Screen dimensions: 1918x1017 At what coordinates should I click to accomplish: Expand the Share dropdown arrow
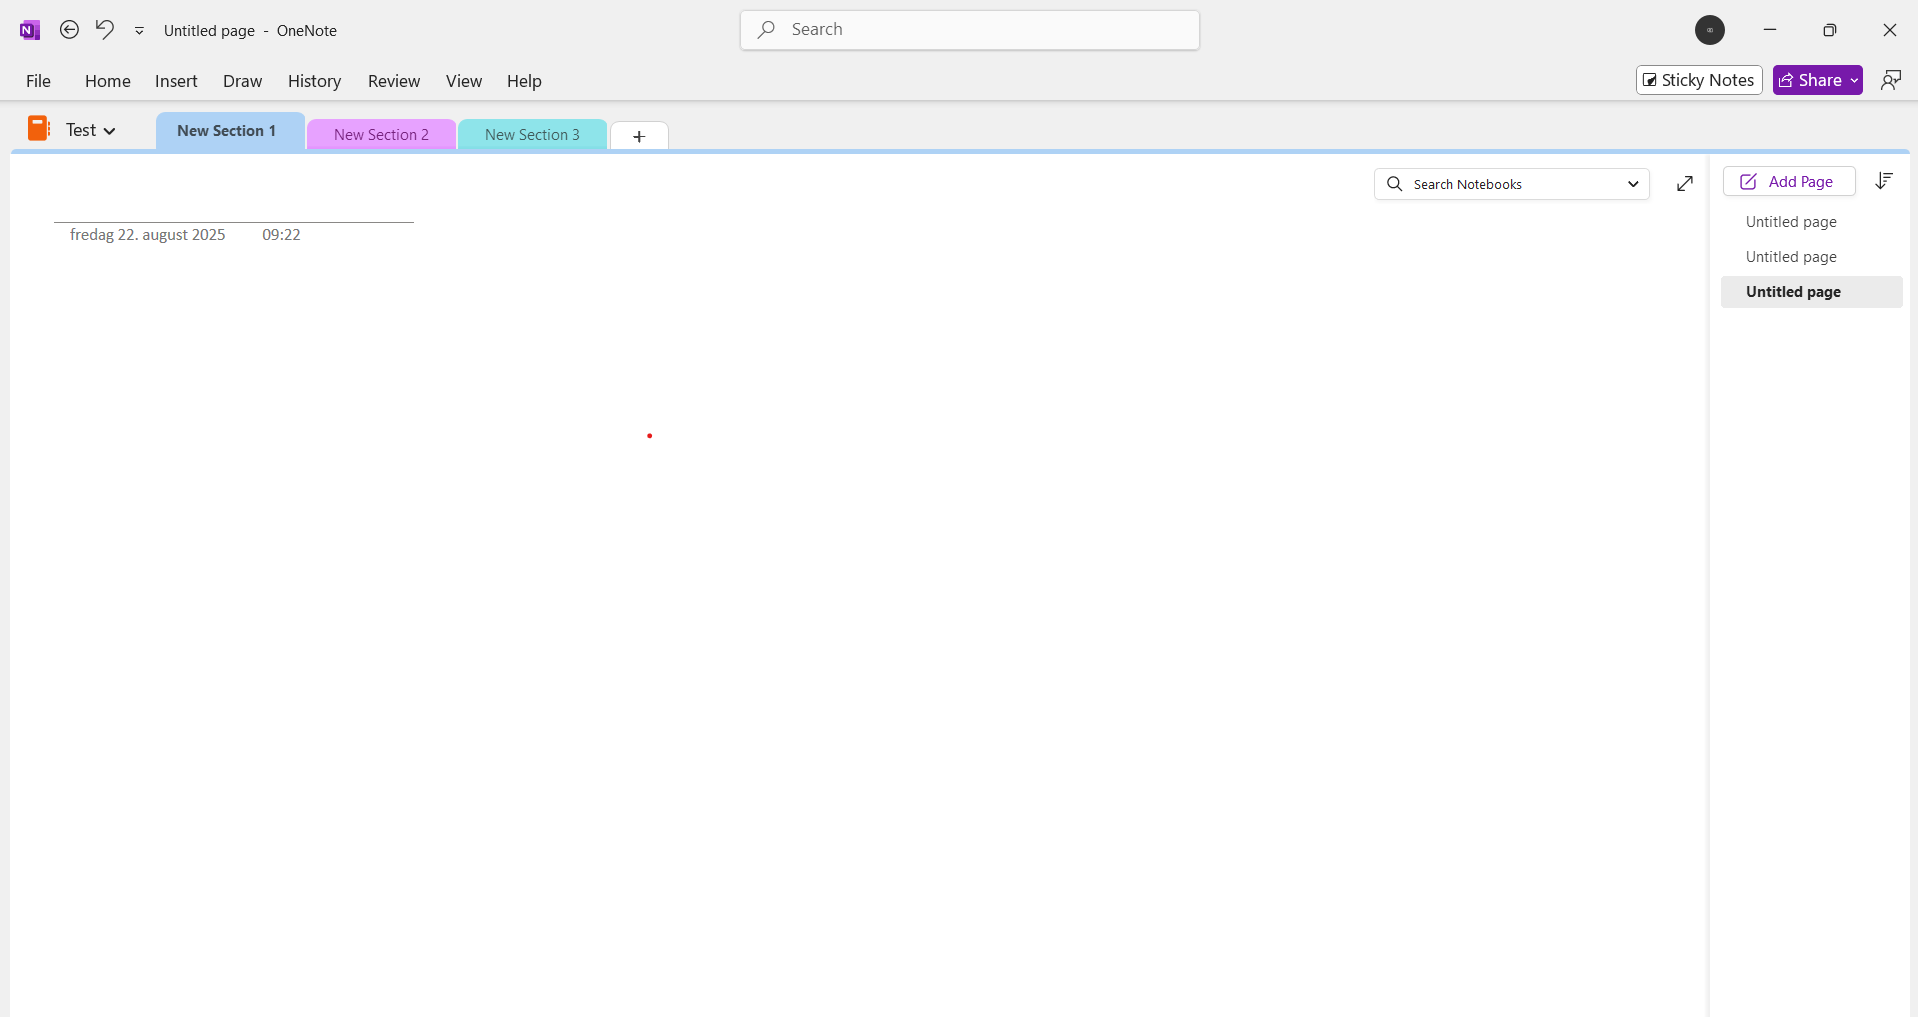[1854, 80]
